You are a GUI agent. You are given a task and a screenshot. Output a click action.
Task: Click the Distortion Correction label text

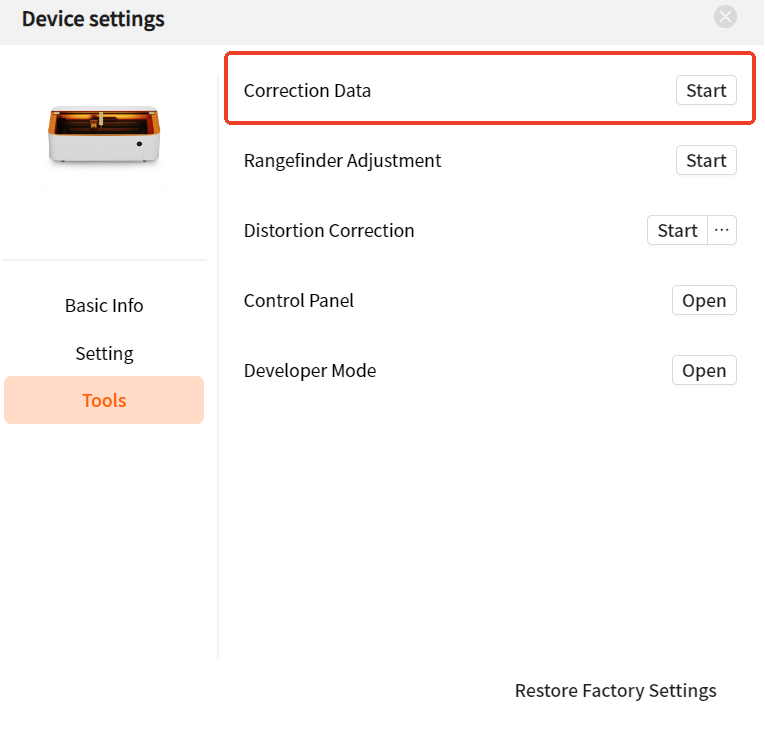coord(329,231)
